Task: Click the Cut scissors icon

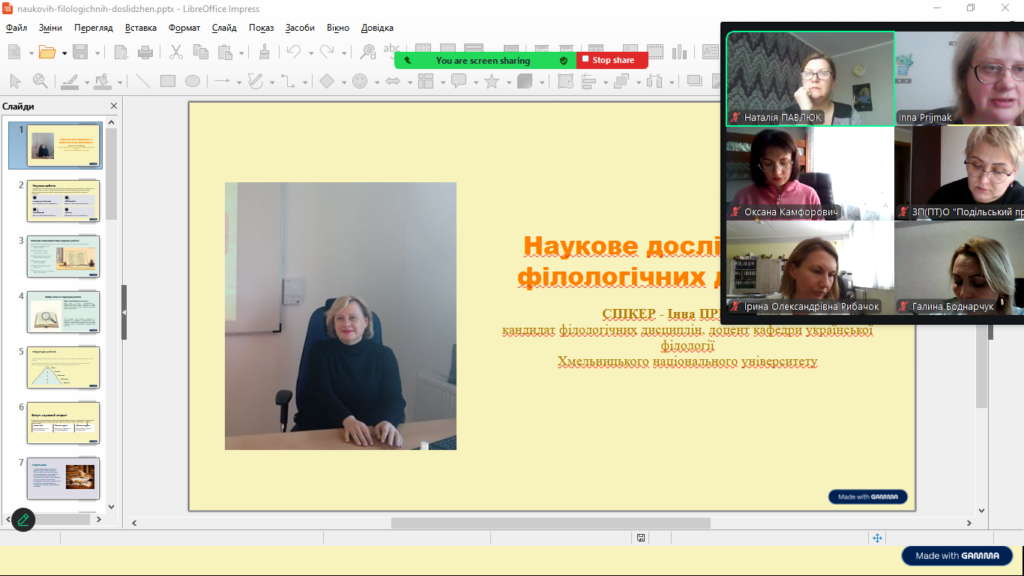Action: (x=176, y=52)
